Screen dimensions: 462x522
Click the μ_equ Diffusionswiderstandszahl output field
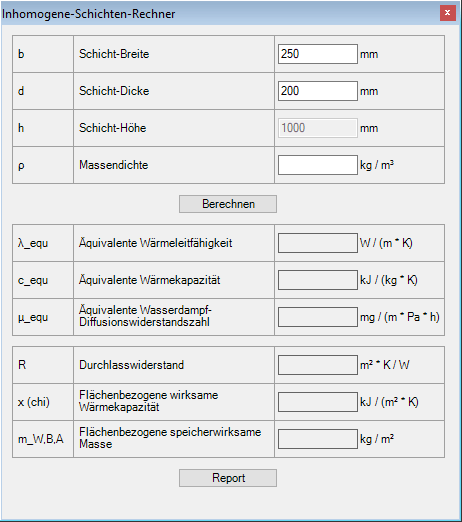coord(318,317)
